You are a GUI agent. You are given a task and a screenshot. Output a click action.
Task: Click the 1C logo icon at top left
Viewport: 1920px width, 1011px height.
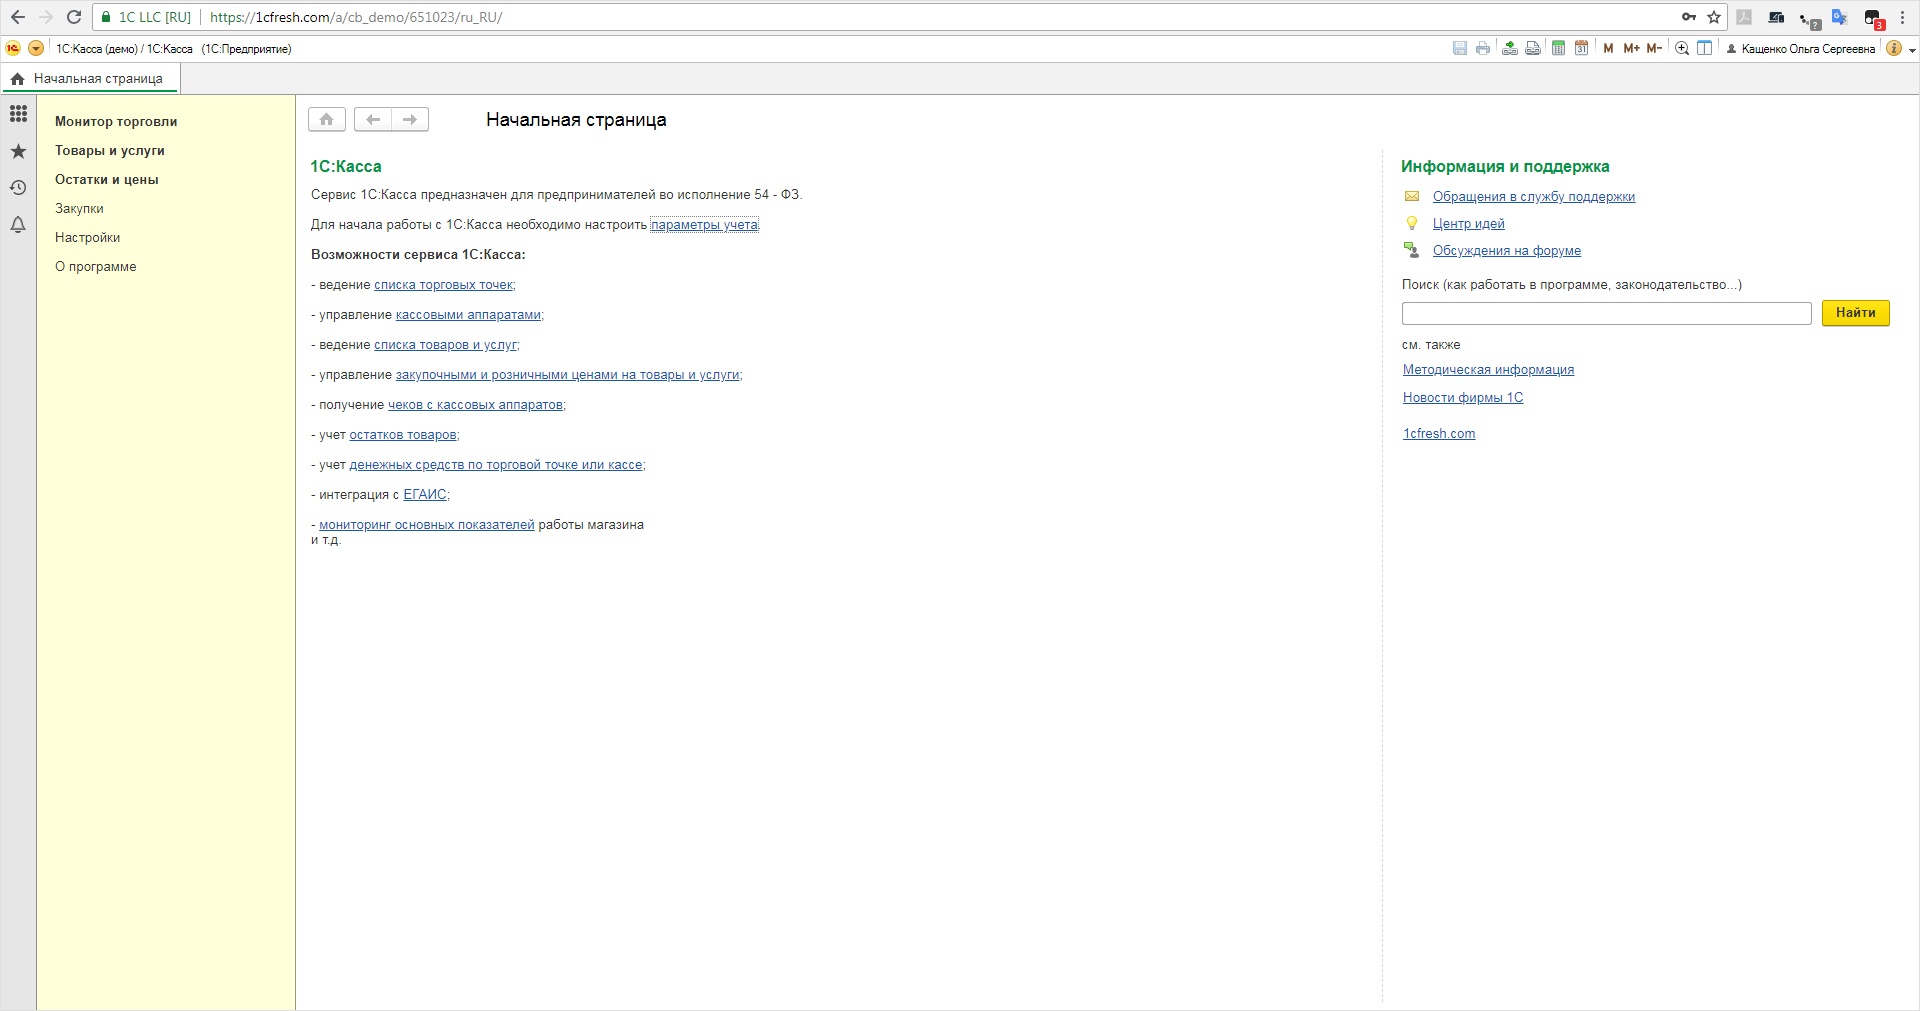(13, 48)
